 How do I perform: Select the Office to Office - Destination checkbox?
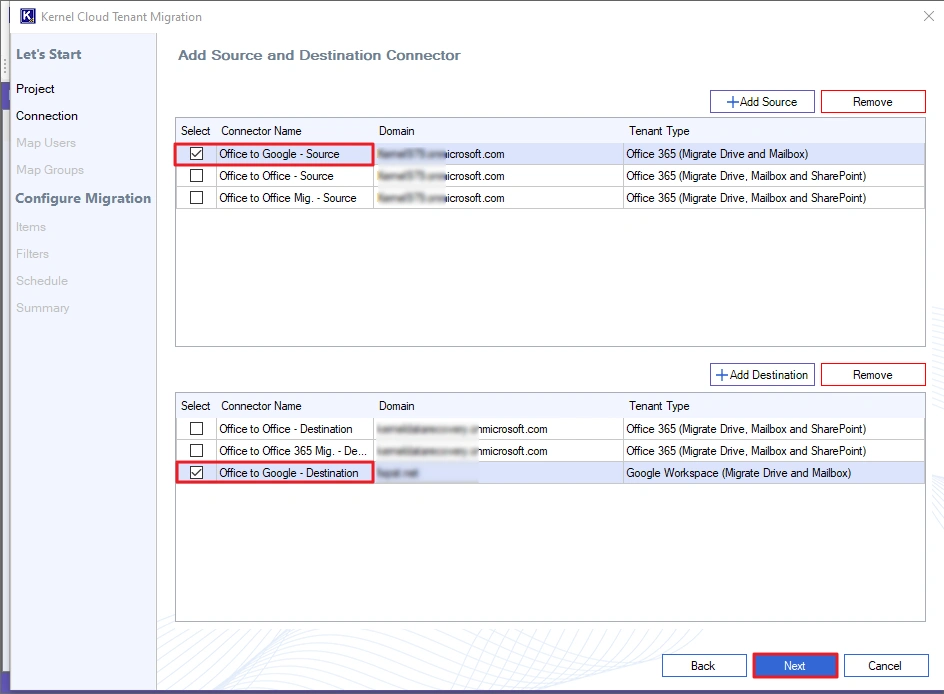click(x=196, y=428)
